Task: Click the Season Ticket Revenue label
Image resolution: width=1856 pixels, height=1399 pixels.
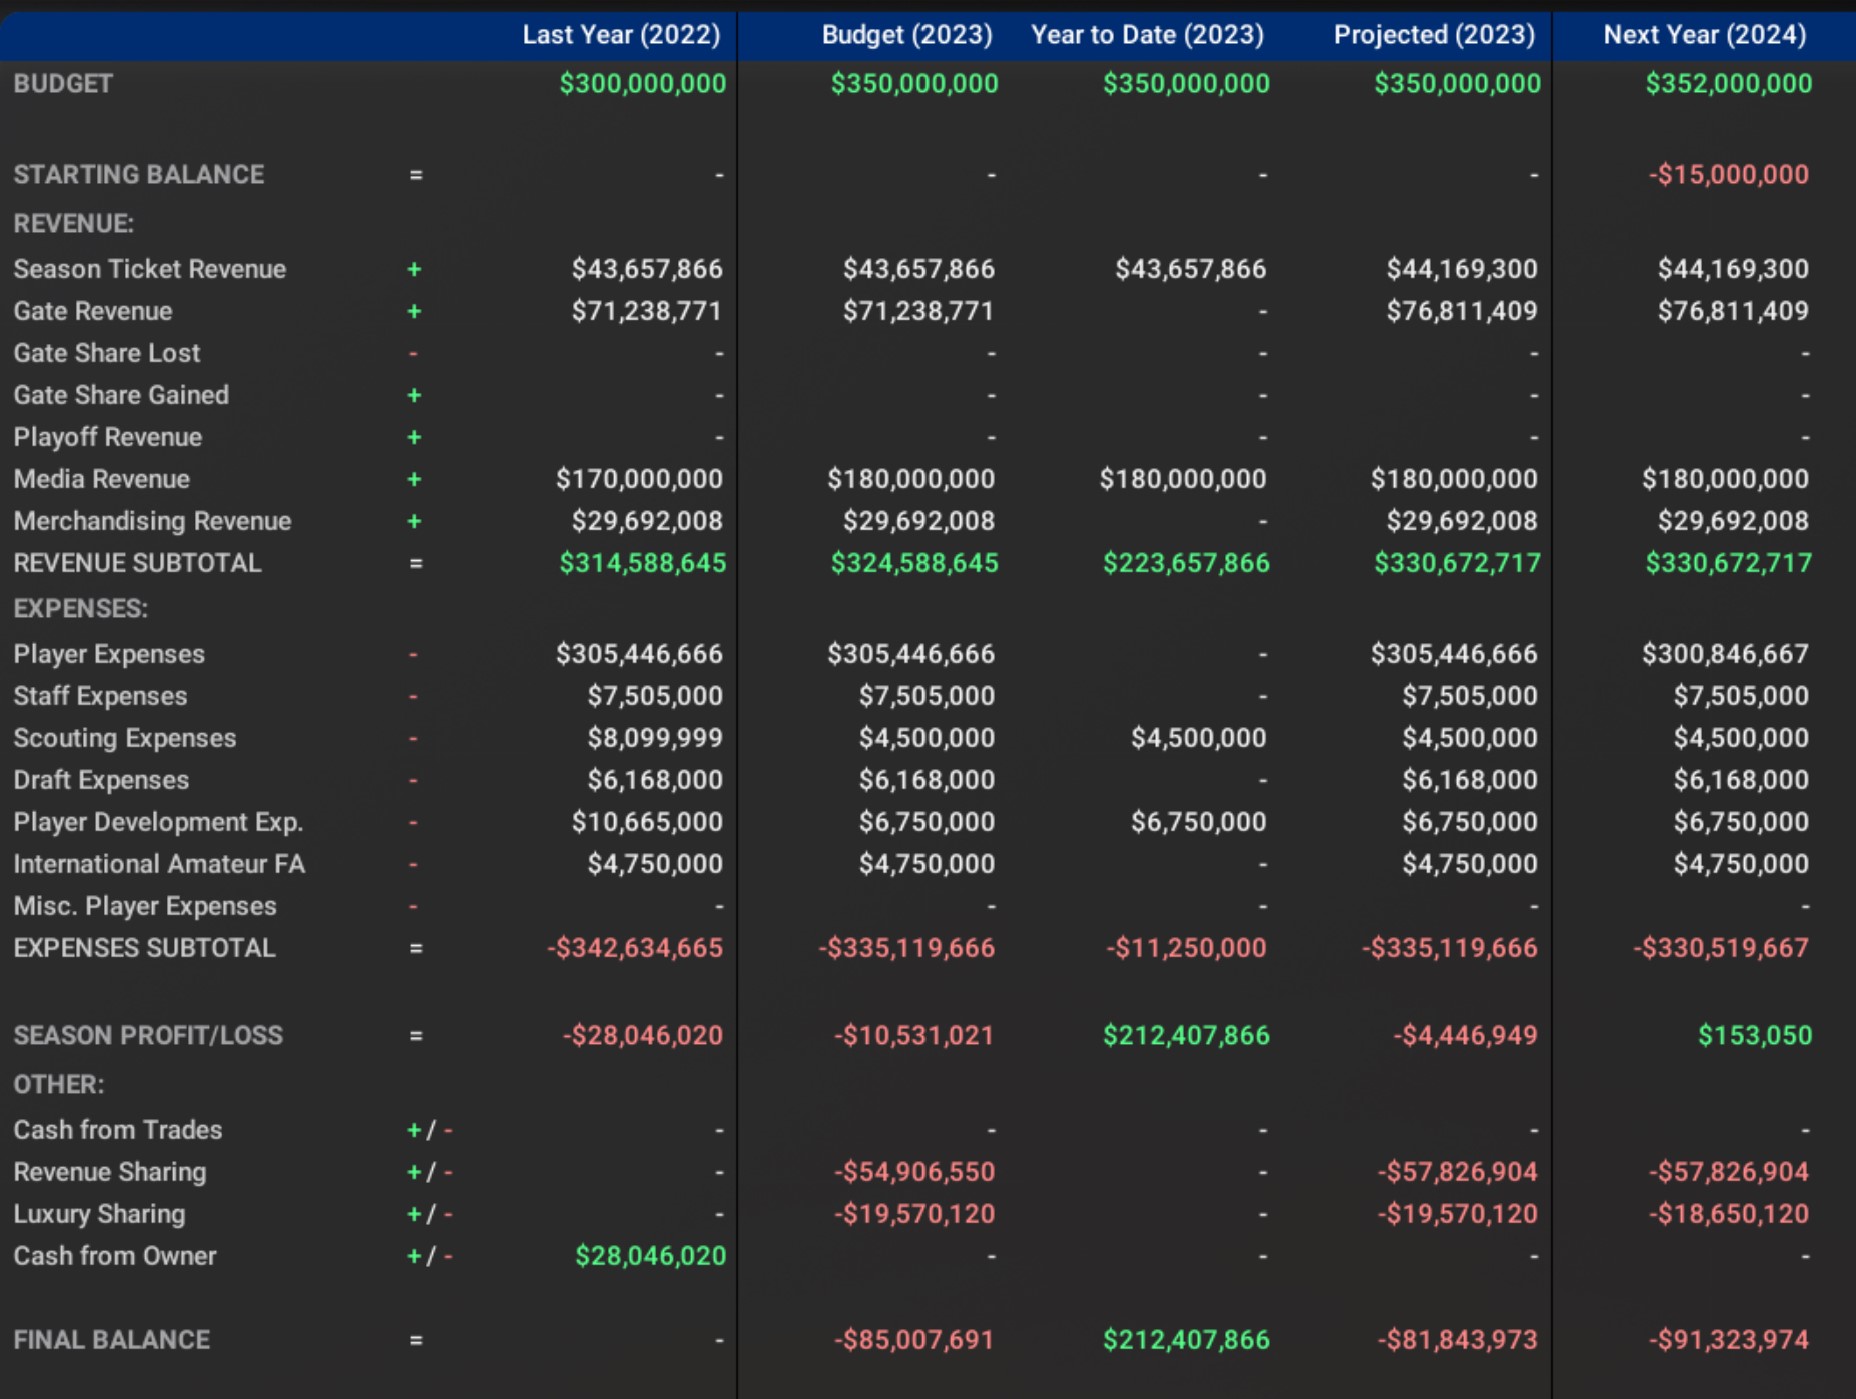Action: (150, 269)
